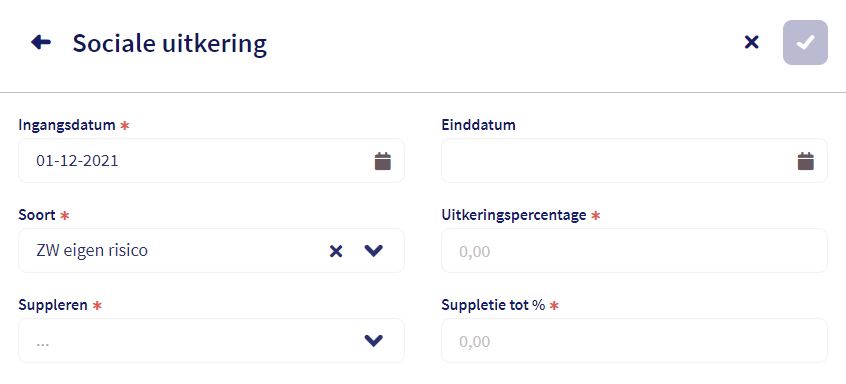Click the Suppleren field label

pyautogui.click(x=53, y=305)
